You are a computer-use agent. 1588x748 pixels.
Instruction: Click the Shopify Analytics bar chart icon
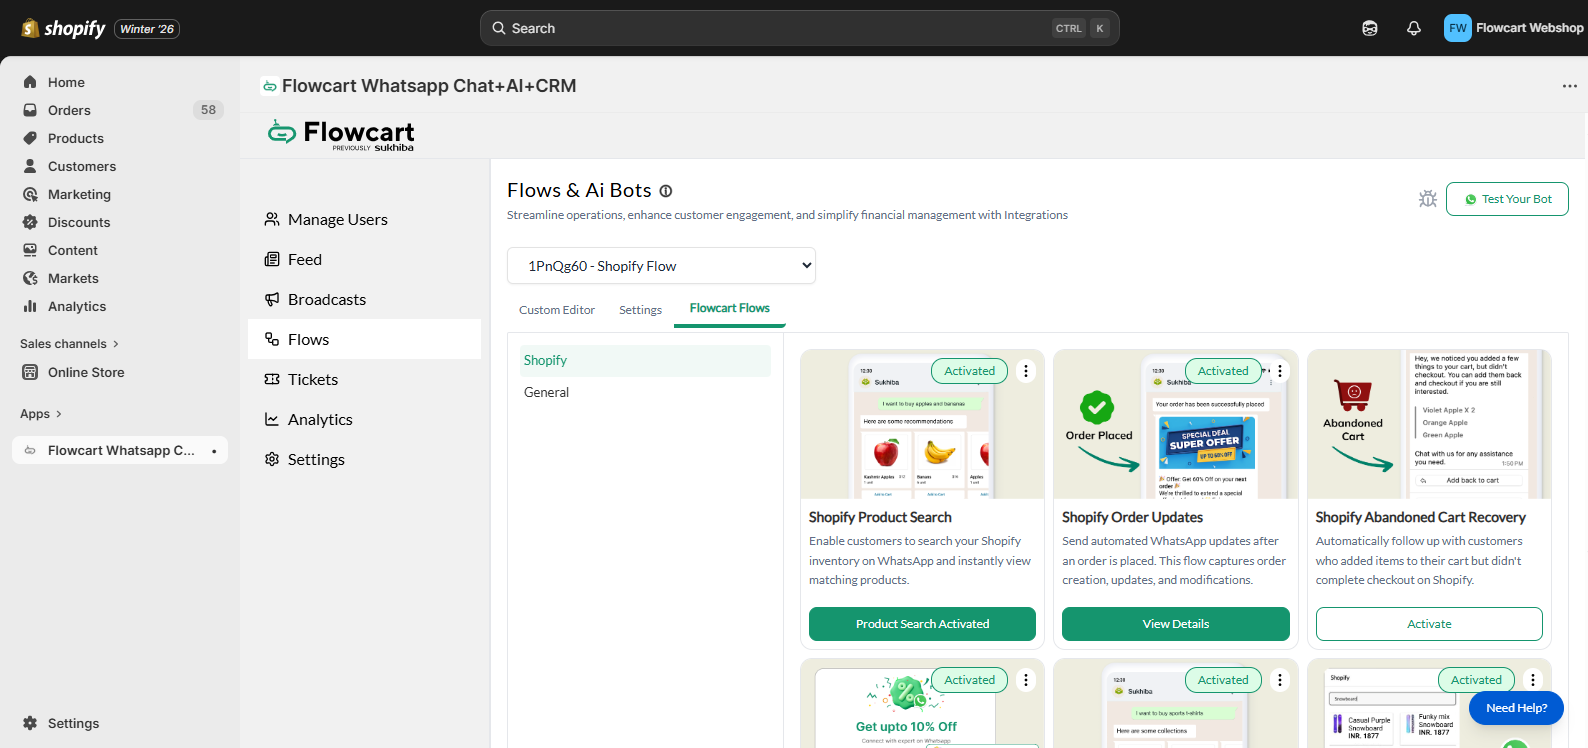coord(30,306)
